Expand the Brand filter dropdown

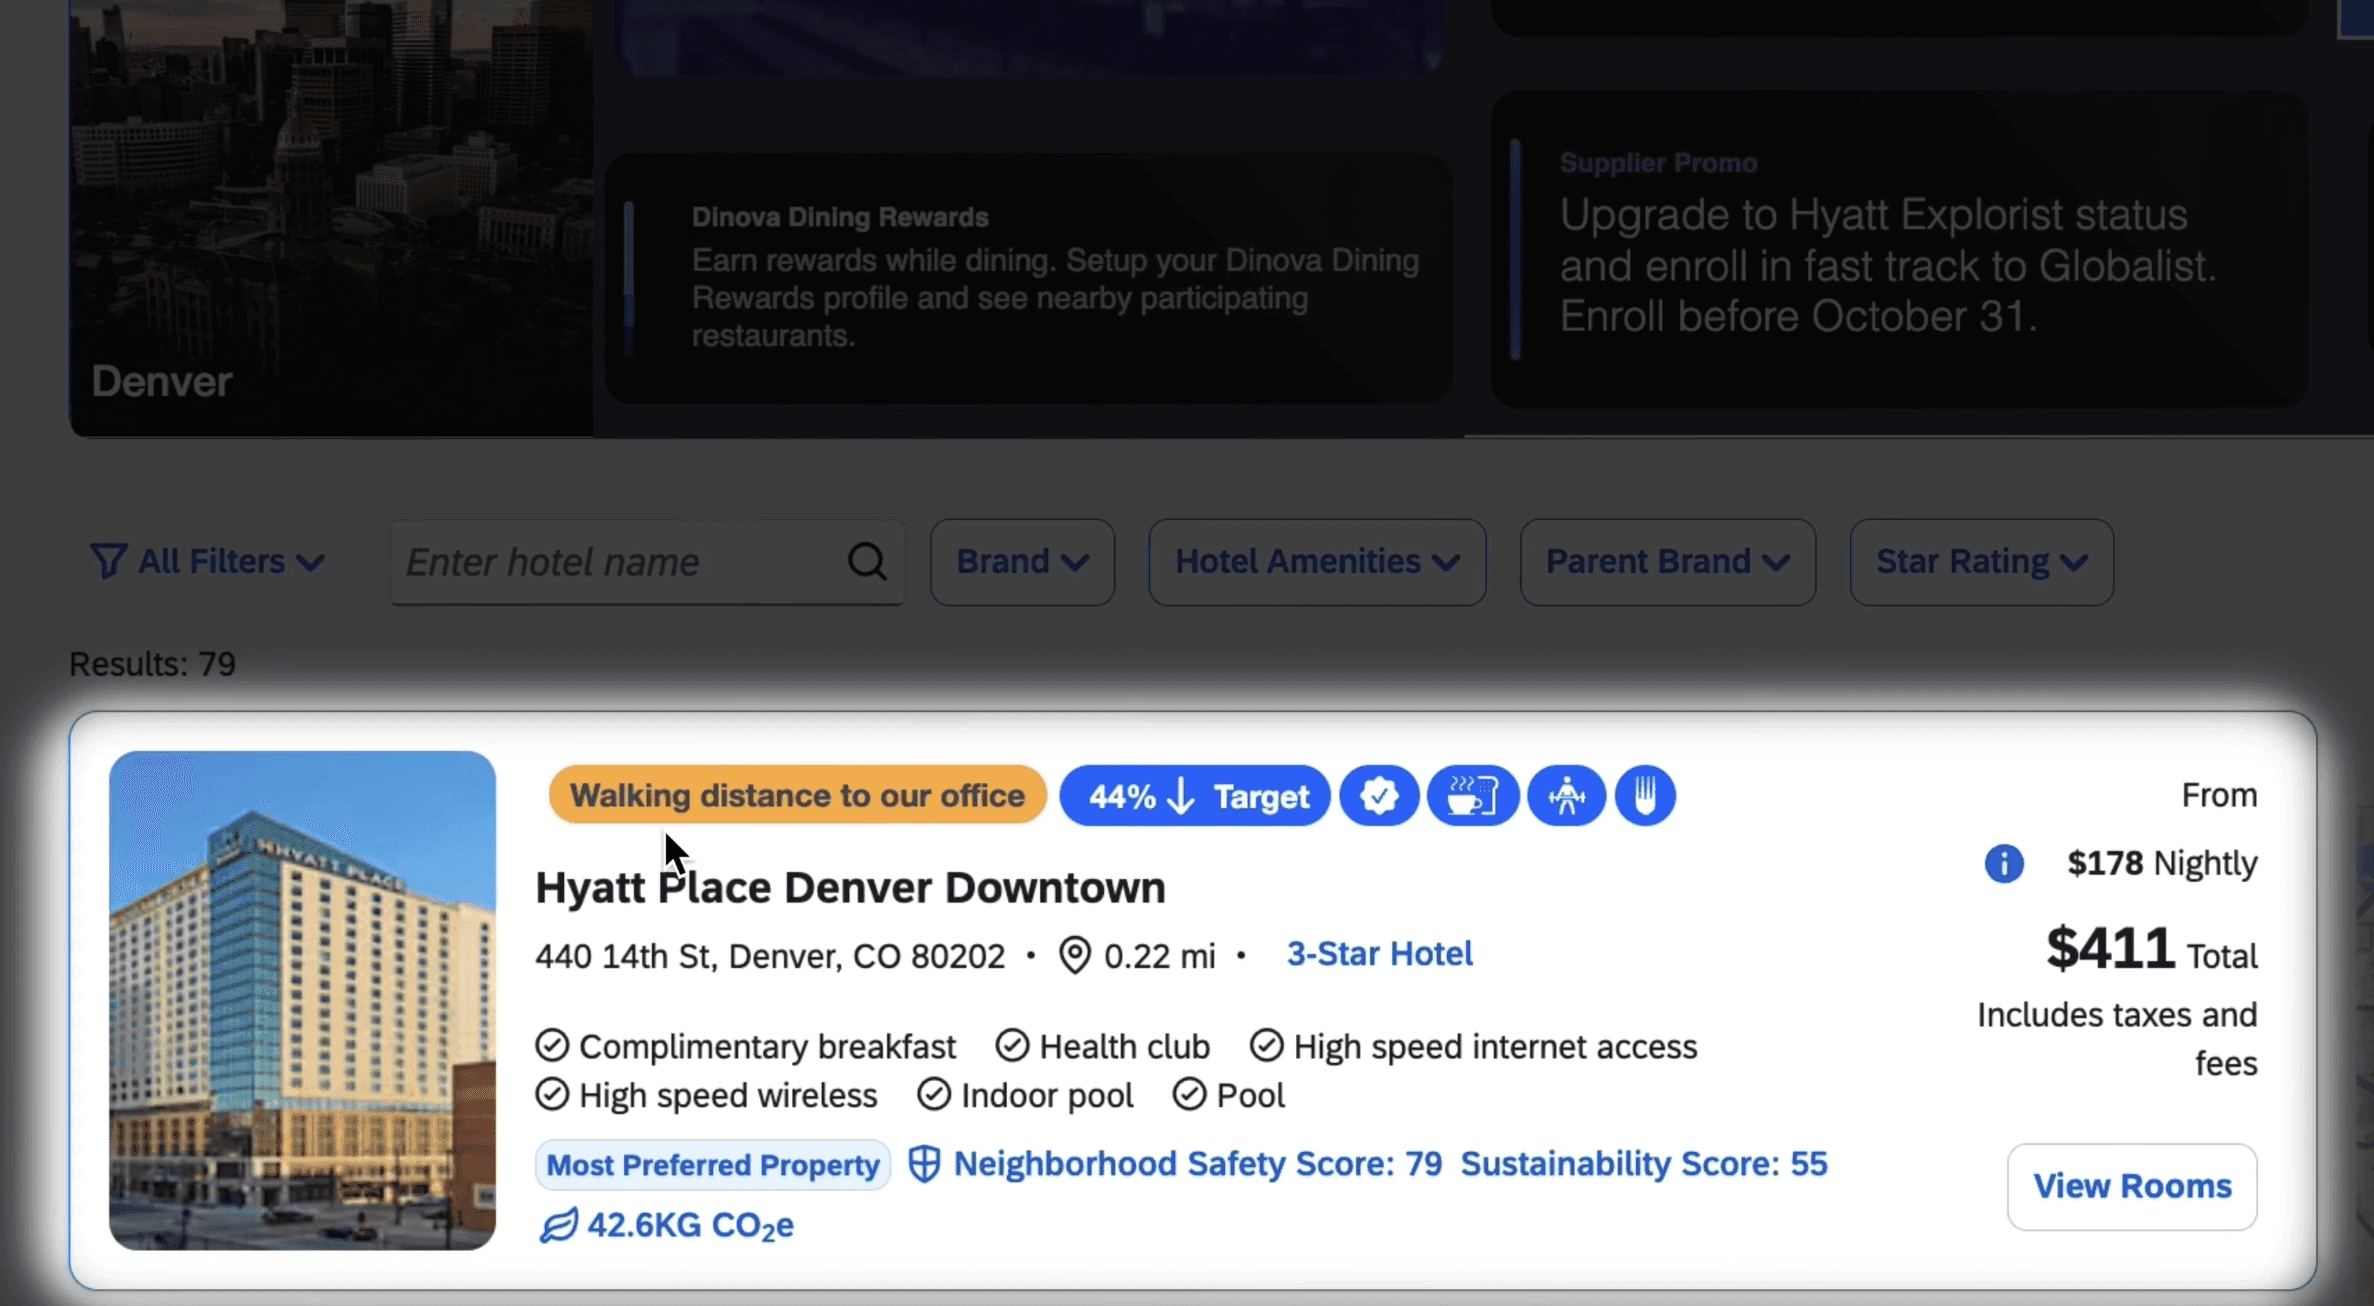1022,562
